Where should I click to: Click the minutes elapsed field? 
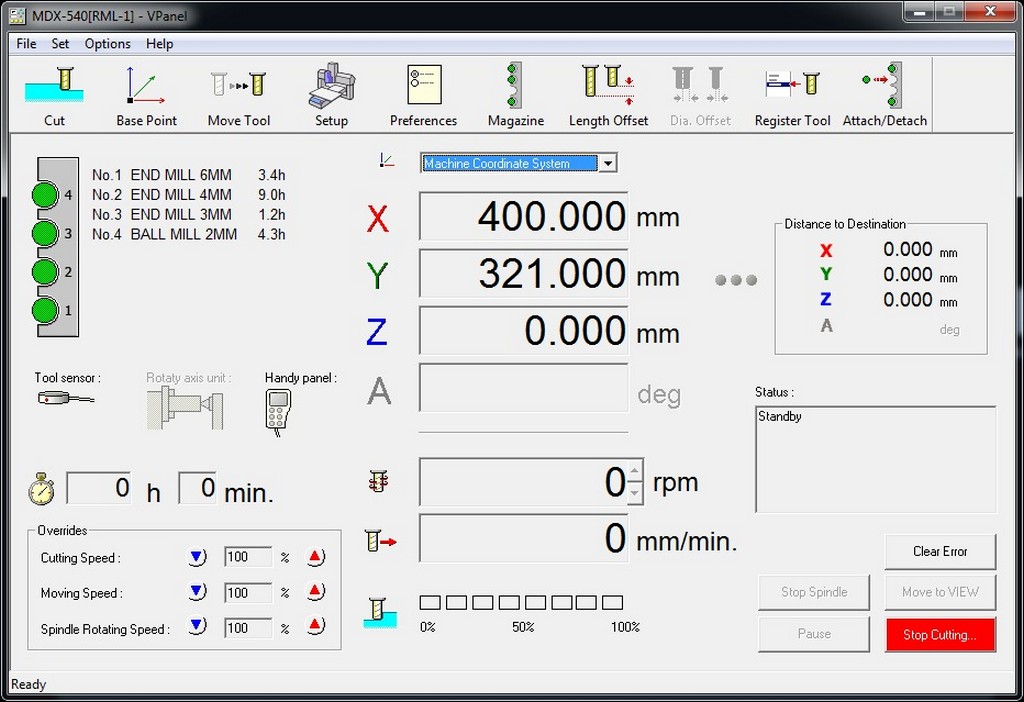click(197, 488)
